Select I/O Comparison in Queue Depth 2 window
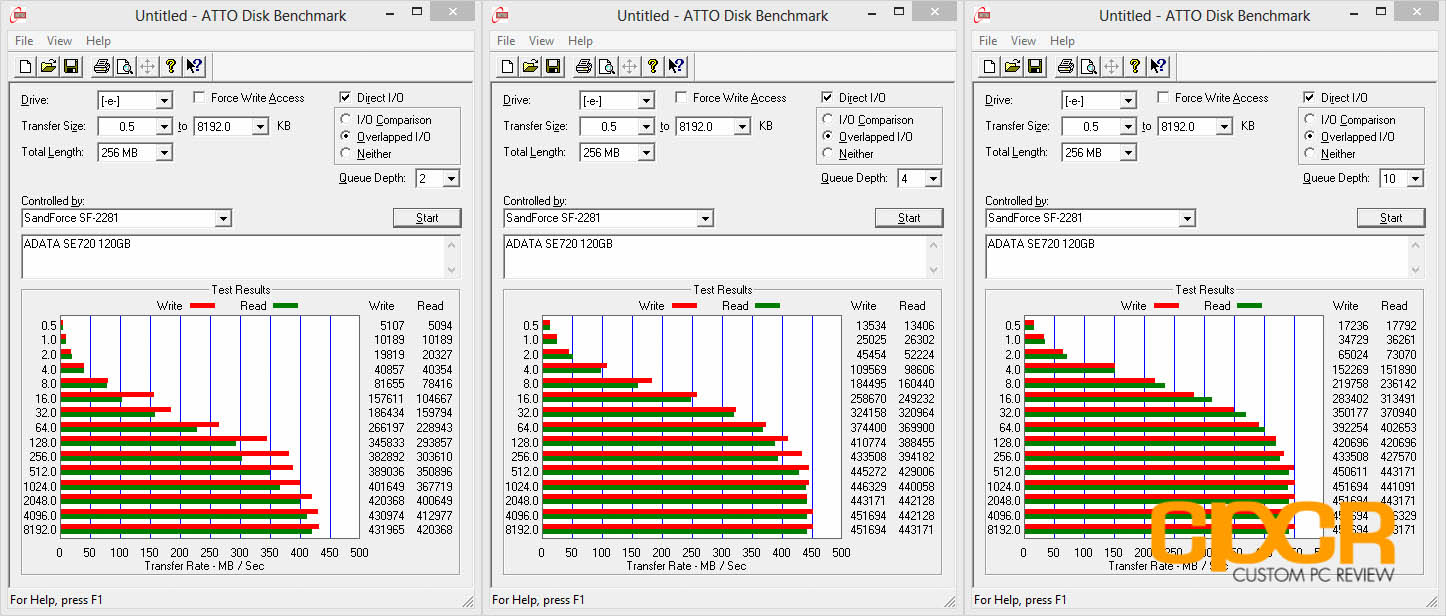This screenshot has width=1446, height=616. click(x=347, y=120)
